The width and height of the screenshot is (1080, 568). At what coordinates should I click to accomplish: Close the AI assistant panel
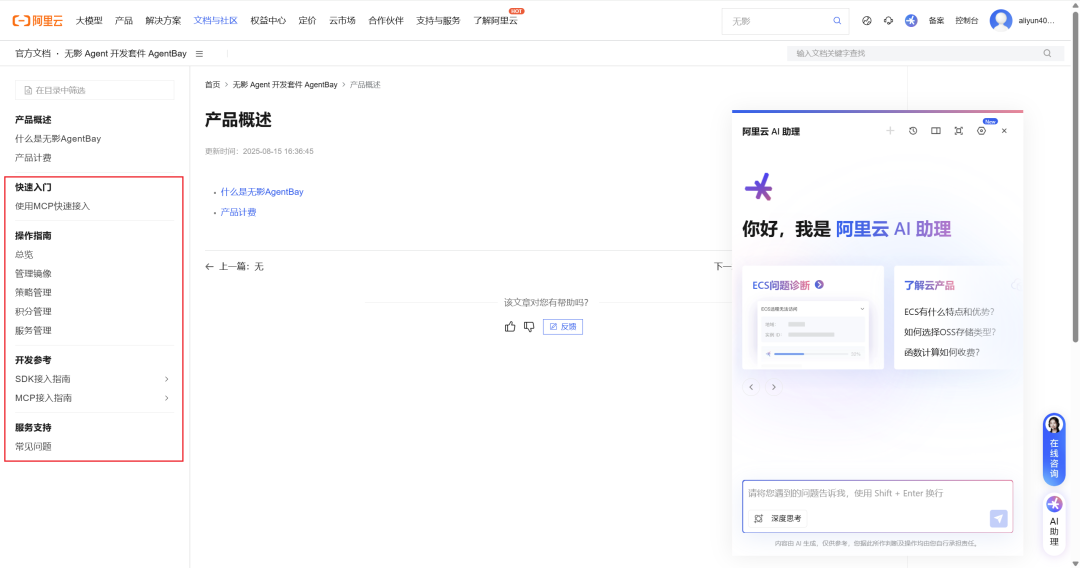pos(1004,131)
